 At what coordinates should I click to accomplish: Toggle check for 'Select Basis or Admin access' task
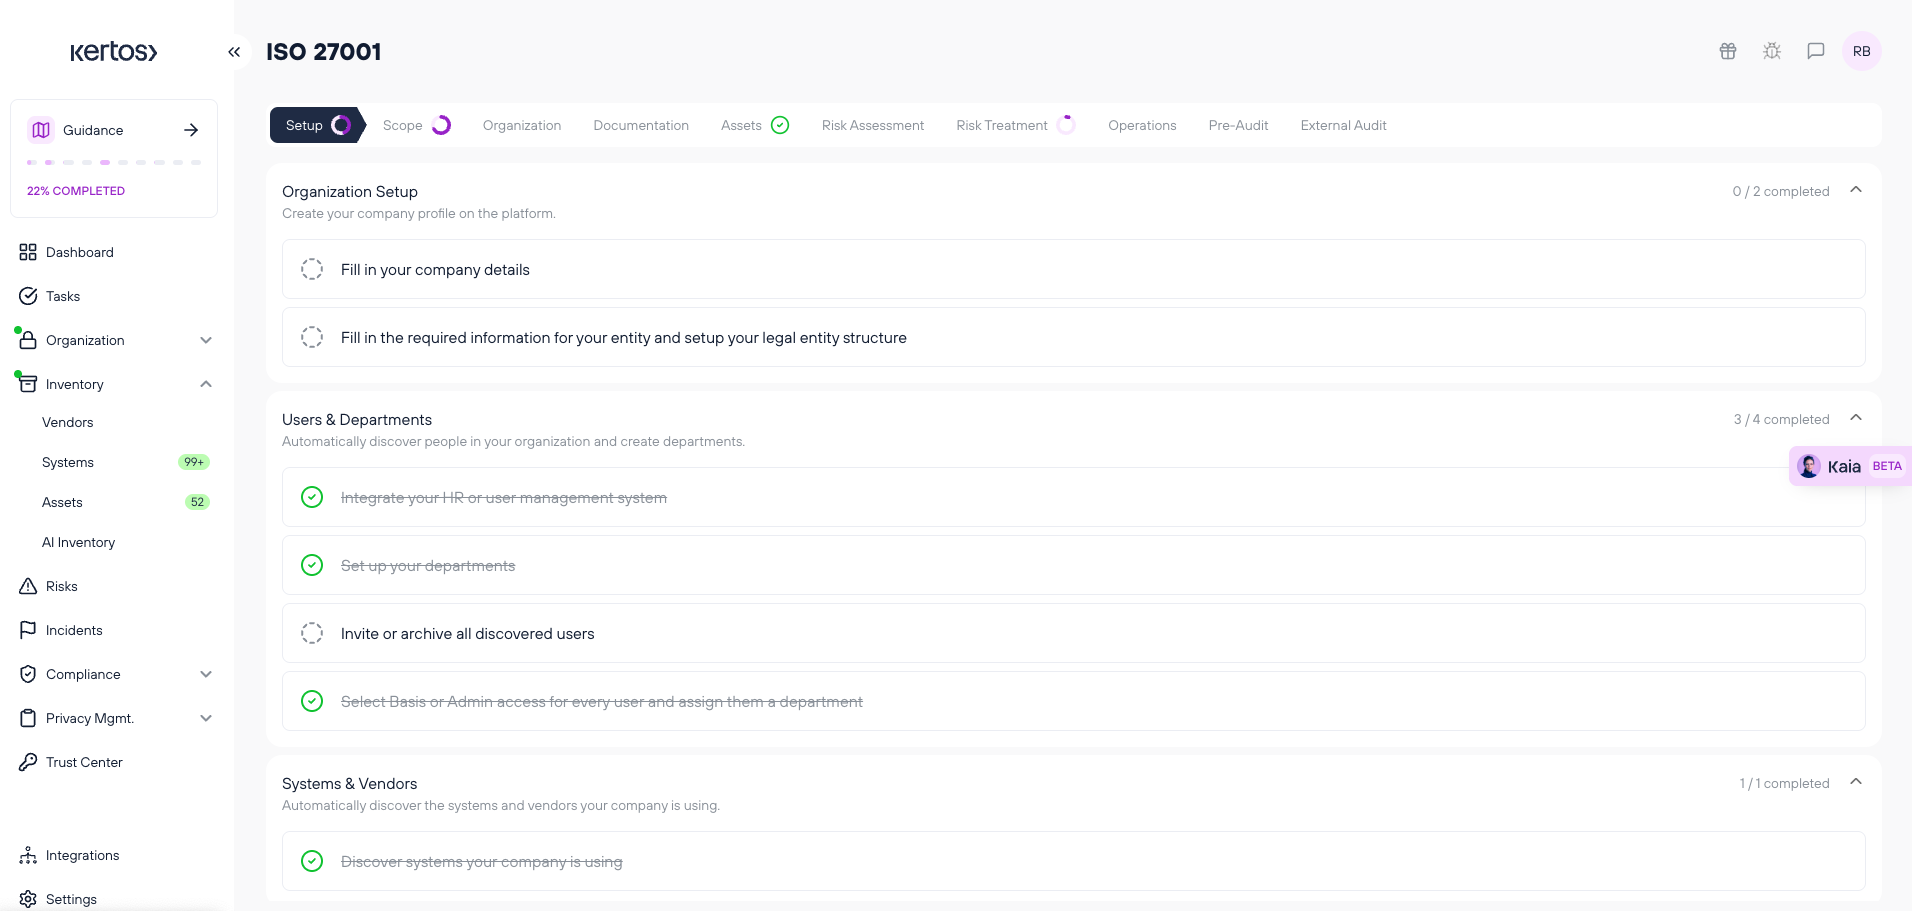click(312, 701)
